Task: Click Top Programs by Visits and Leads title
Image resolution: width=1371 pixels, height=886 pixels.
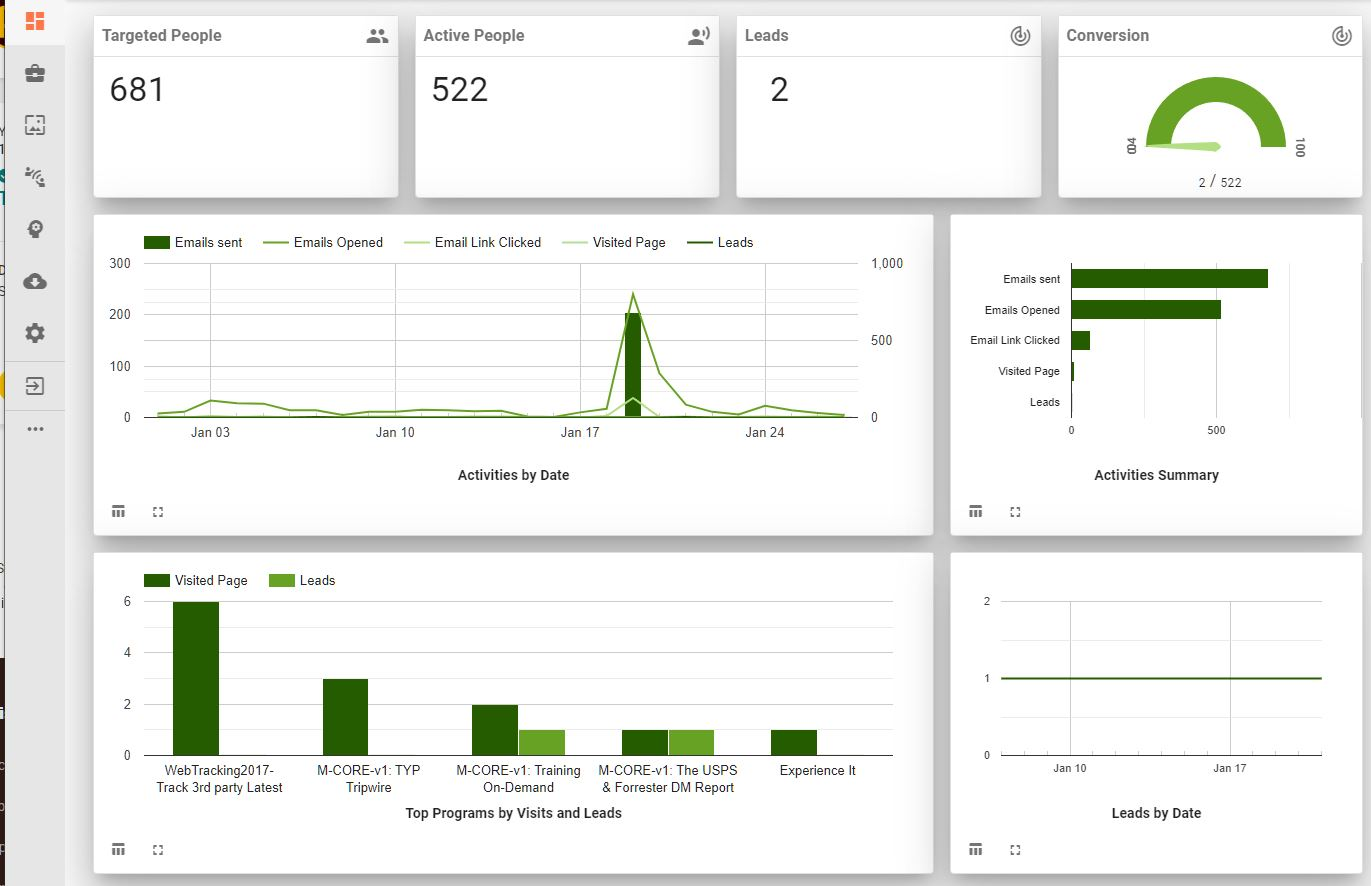Action: pos(513,813)
